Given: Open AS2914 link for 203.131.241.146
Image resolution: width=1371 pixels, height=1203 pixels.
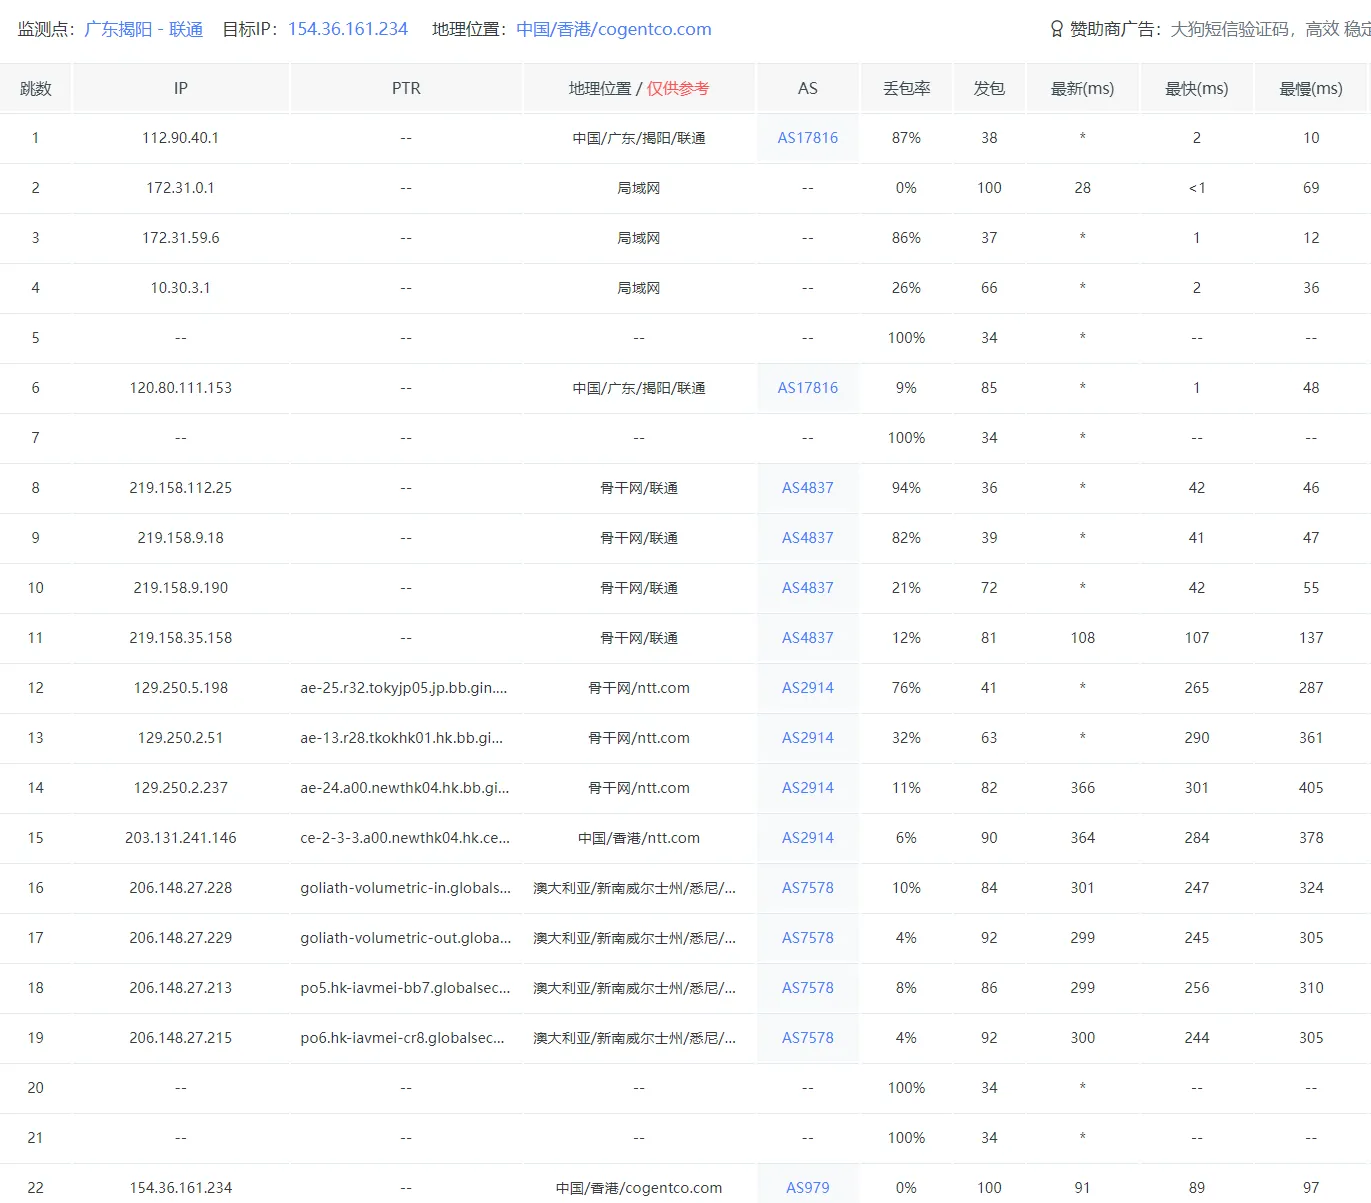Looking at the screenshot, I should point(808,838).
